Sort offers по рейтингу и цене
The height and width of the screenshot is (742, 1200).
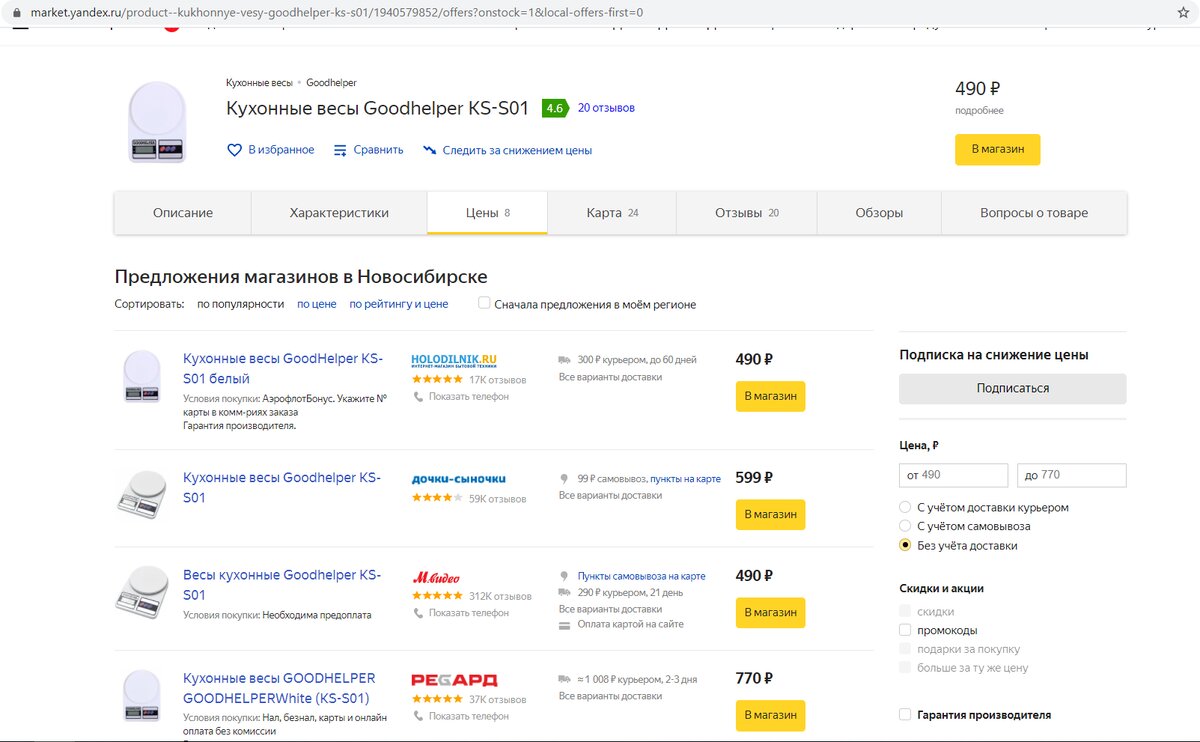(399, 304)
